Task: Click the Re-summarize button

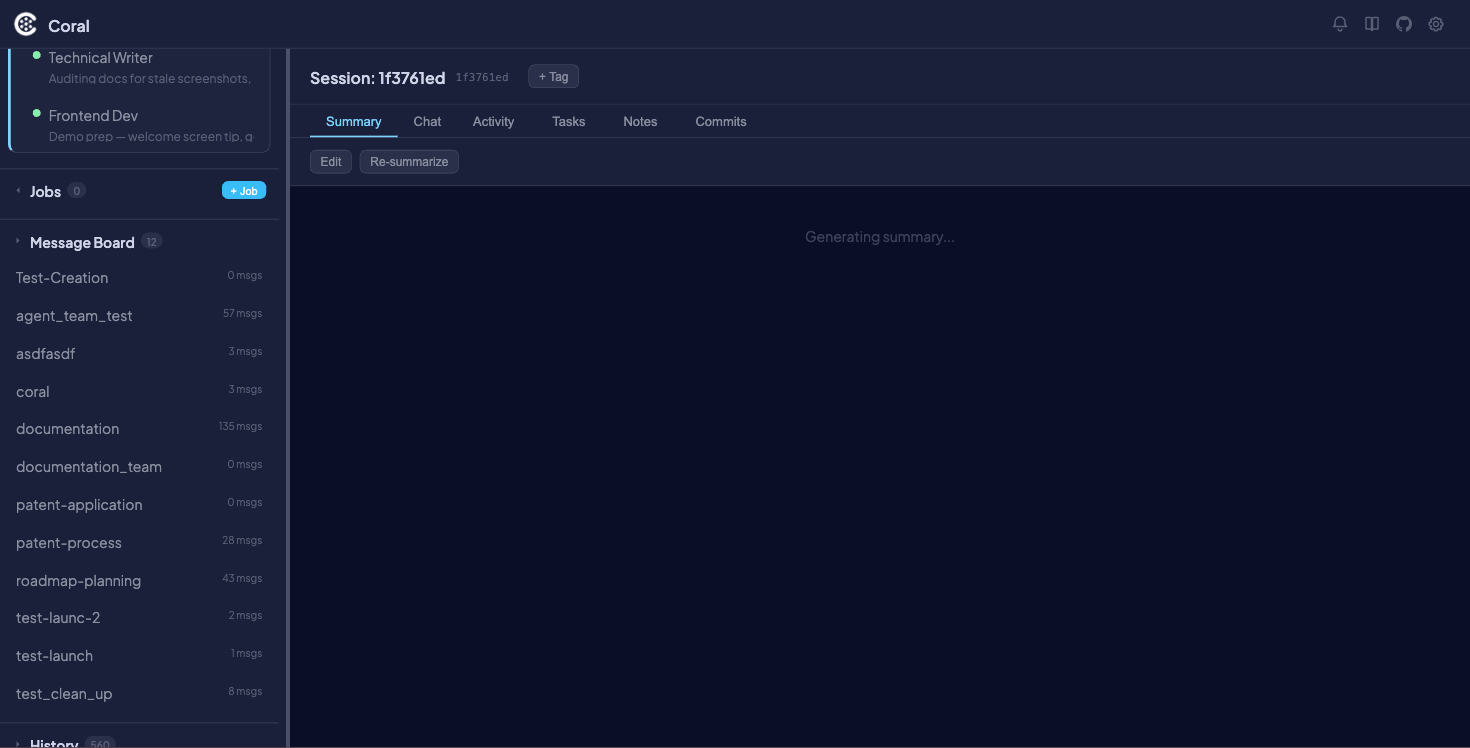Action: 409,161
